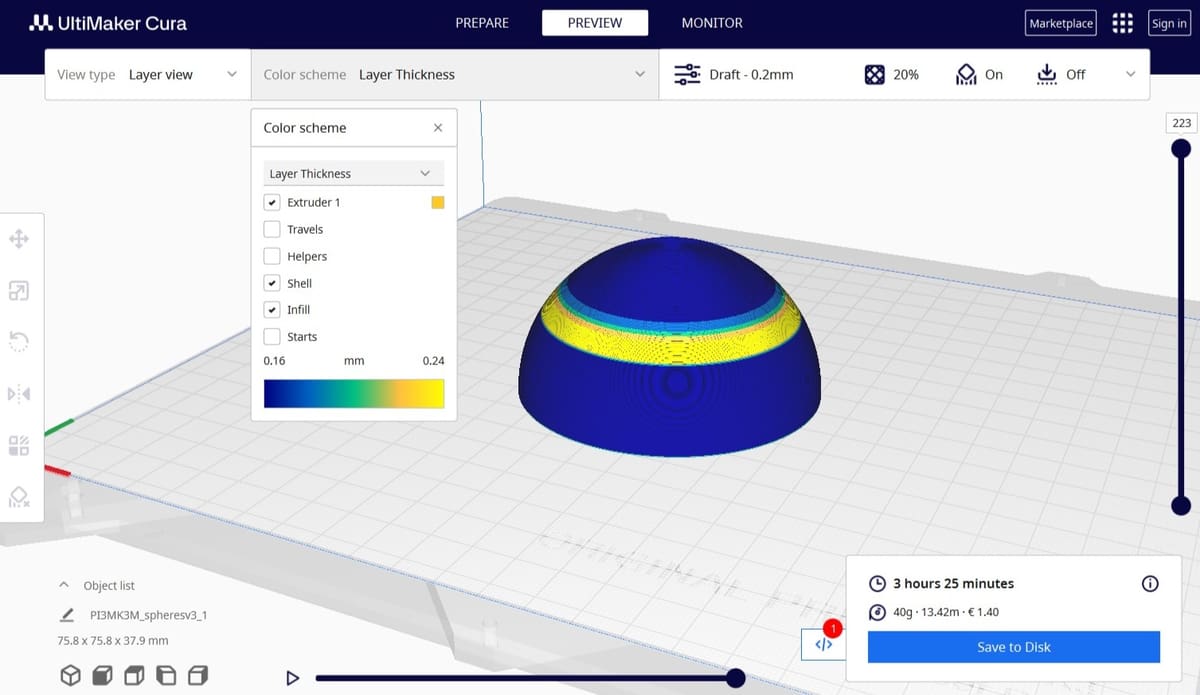Enable the Starts checkbox
This screenshot has height=695, width=1200.
(272, 337)
